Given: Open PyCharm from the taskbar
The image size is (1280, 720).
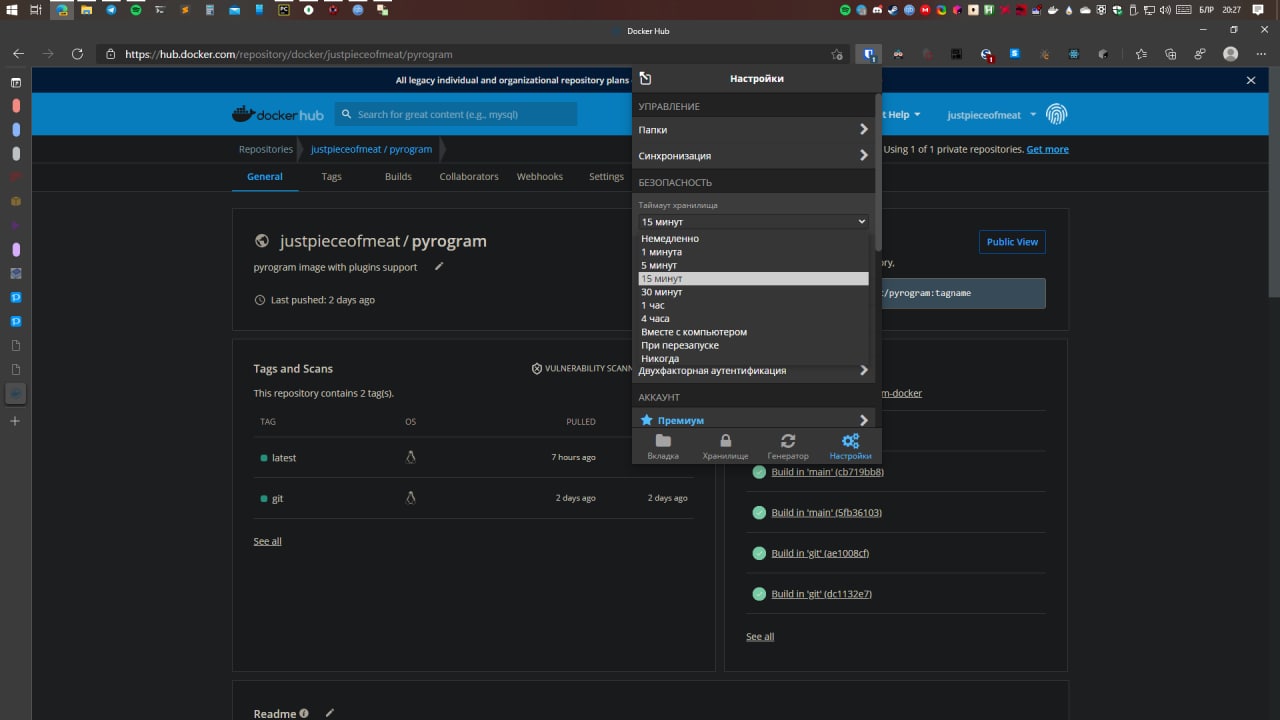Looking at the screenshot, I should pyautogui.click(x=284, y=10).
